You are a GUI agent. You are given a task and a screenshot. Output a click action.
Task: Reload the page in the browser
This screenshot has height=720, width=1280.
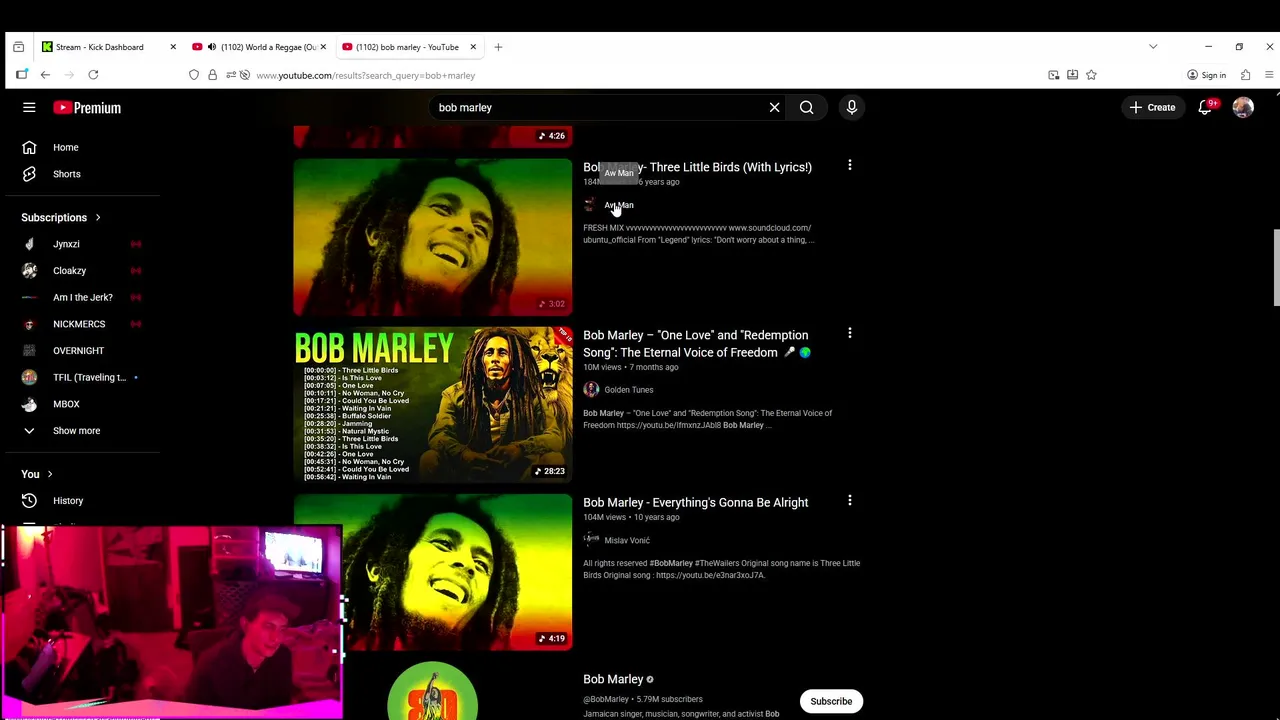click(x=93, y=75)
